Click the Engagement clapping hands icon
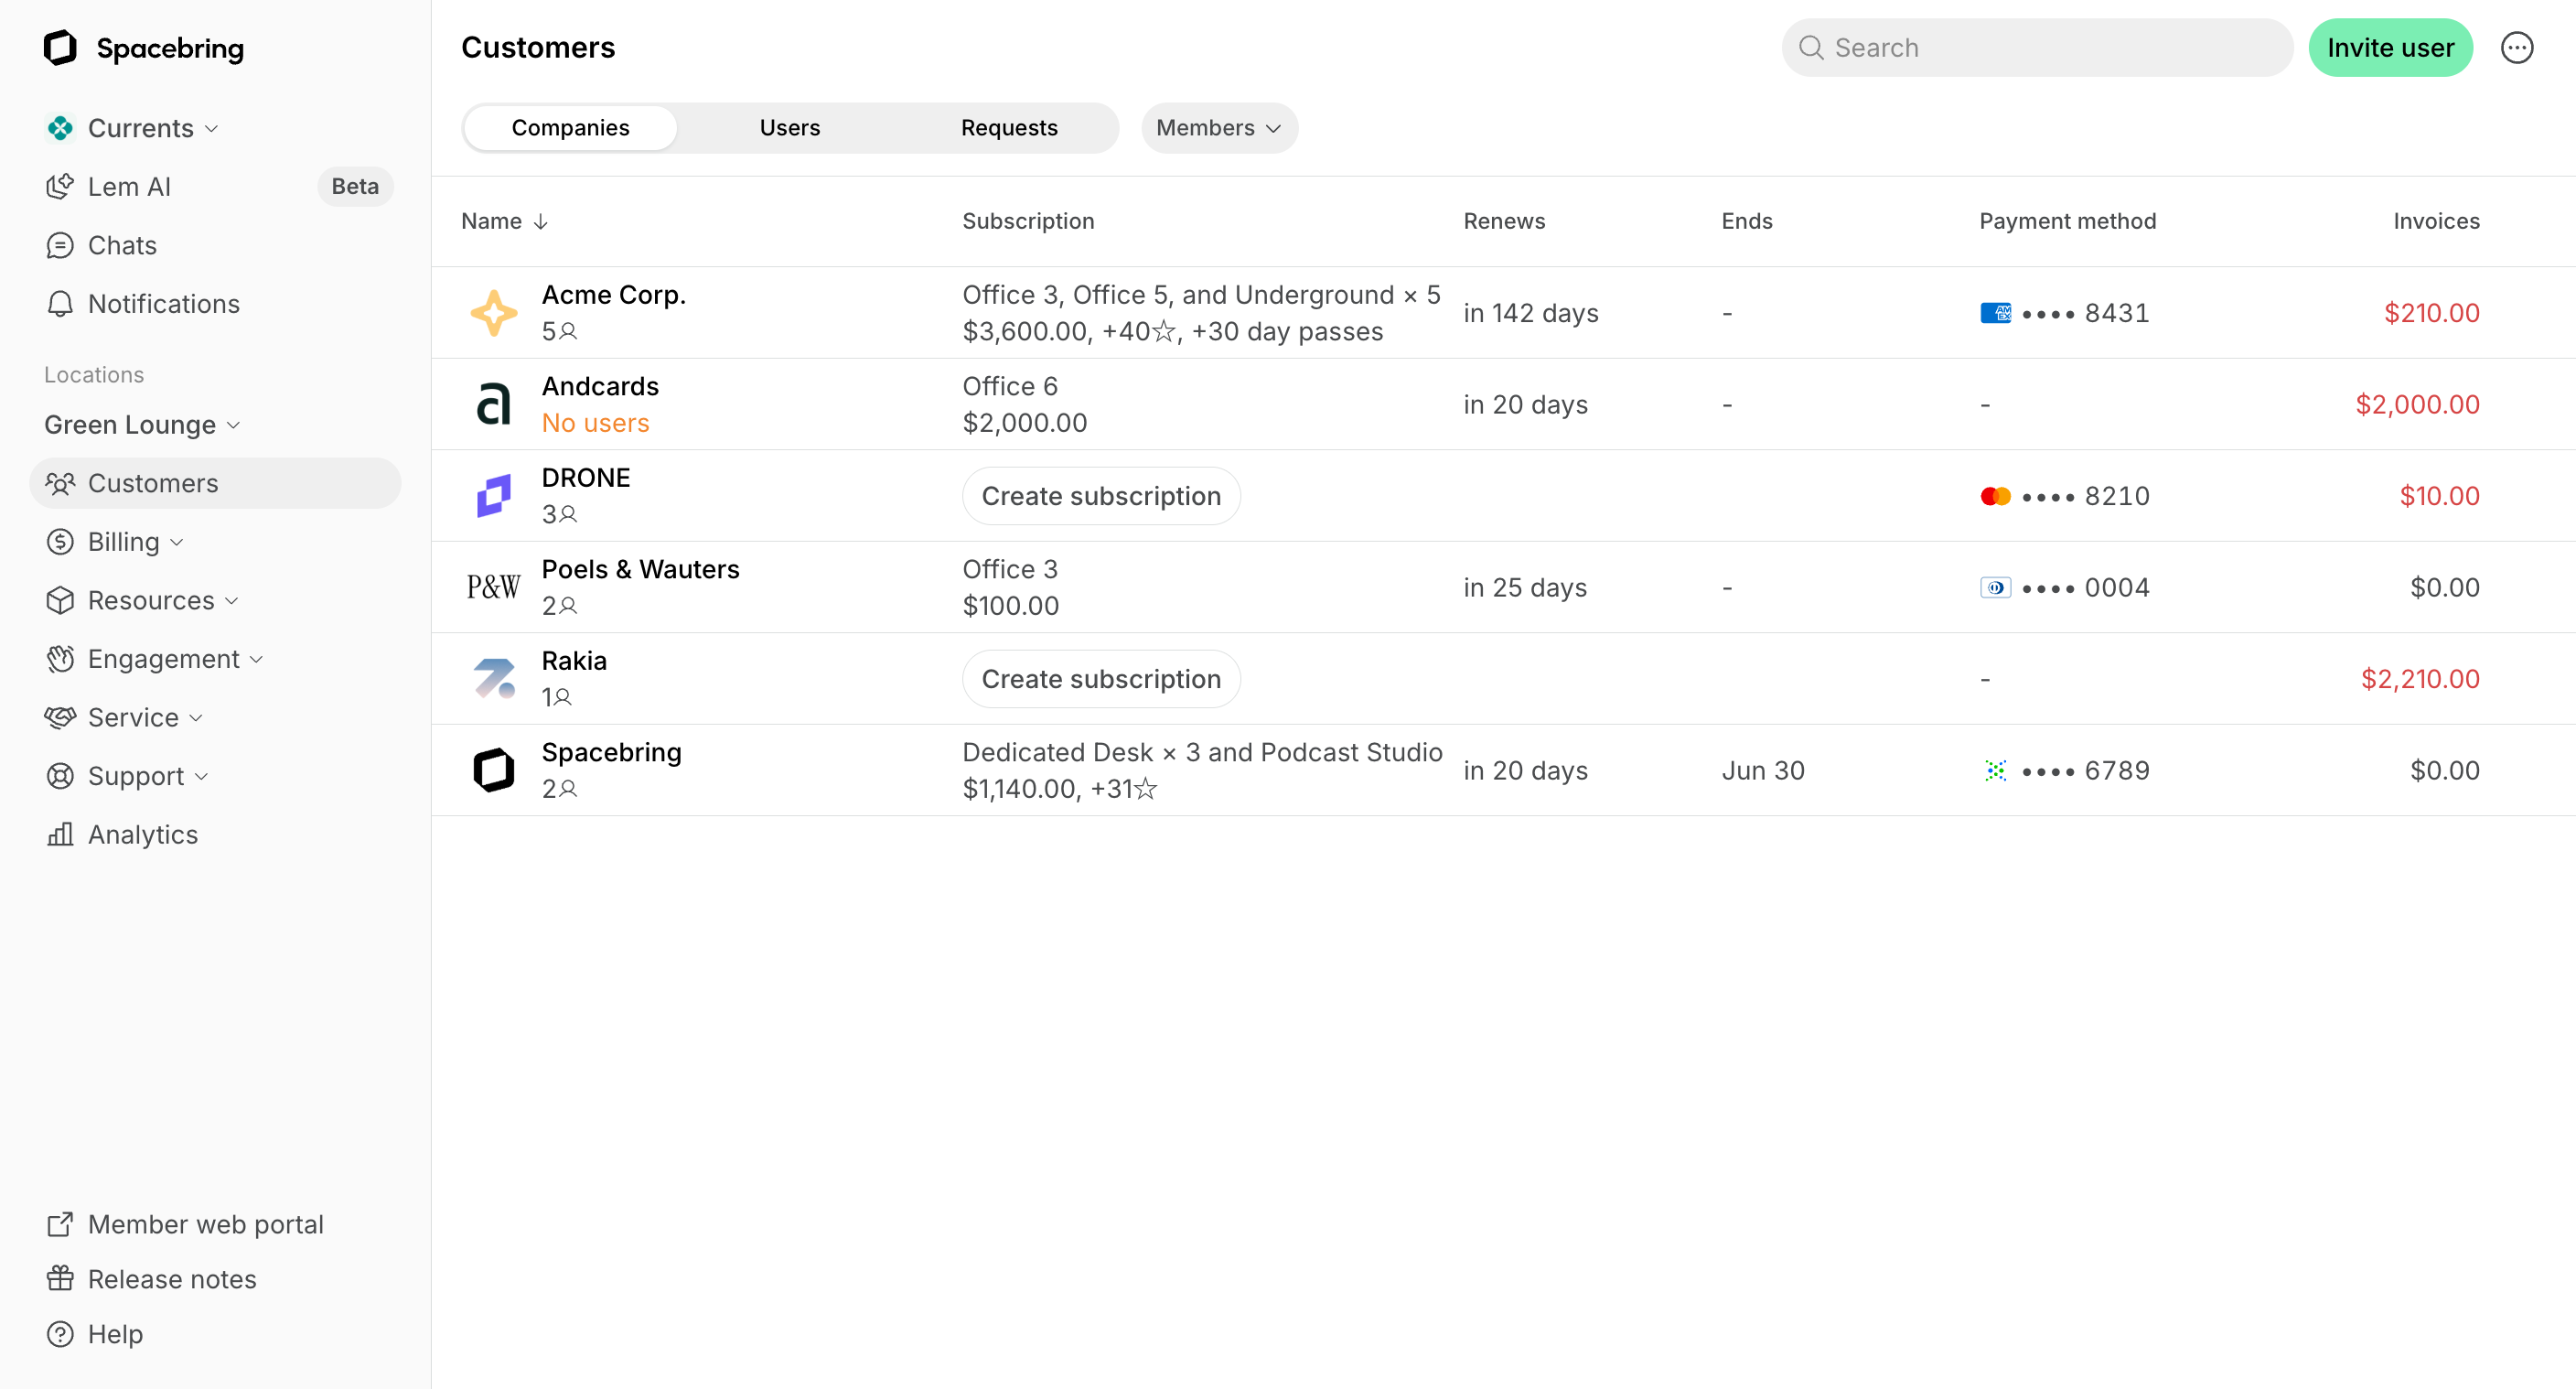The image size is (2576, 1389). point(60,658)
